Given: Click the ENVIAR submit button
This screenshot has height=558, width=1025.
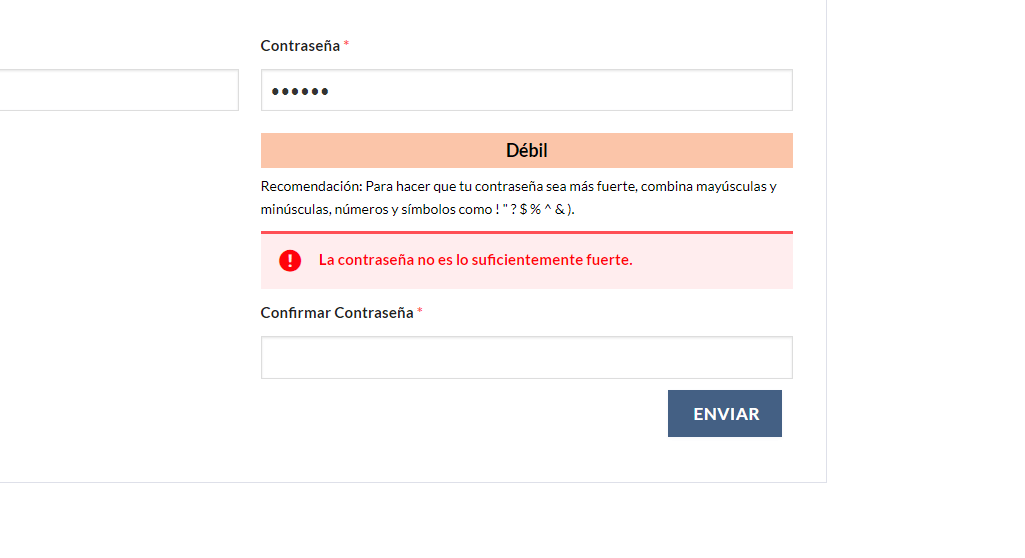Looking at the screenshot, I should click(724, 414).
